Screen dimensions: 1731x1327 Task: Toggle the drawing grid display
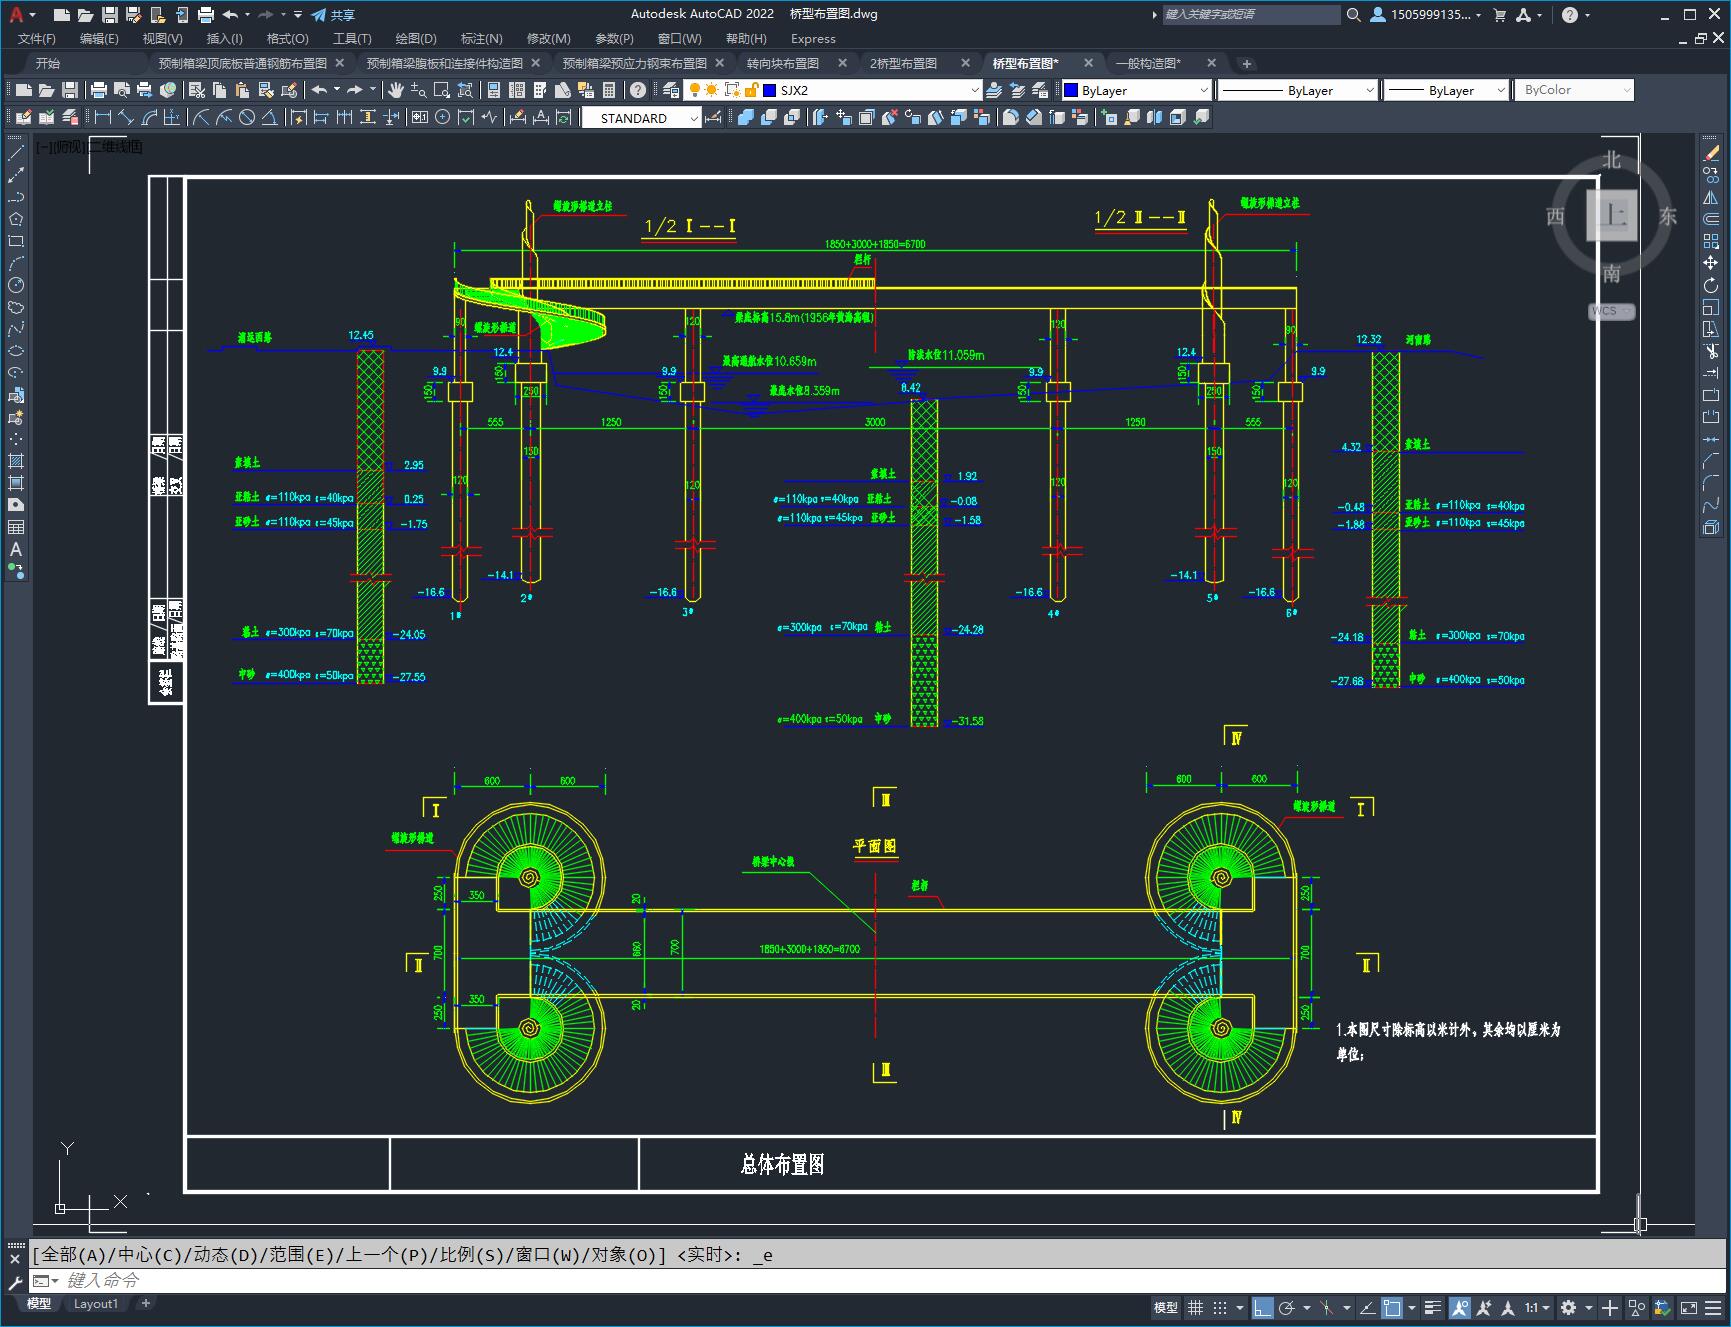coord(1195,1308)
